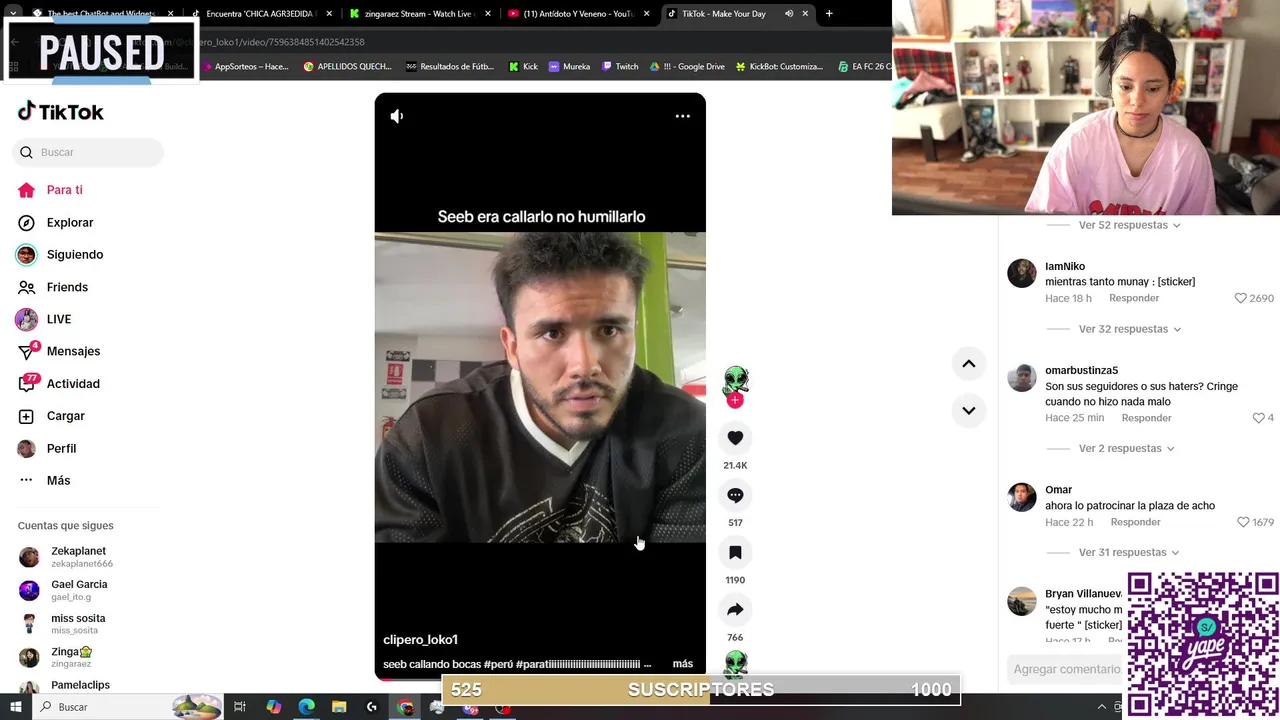Open Copilot from the taskbar
This screenshot has width=1280, height=720.
tap(273, 706)
